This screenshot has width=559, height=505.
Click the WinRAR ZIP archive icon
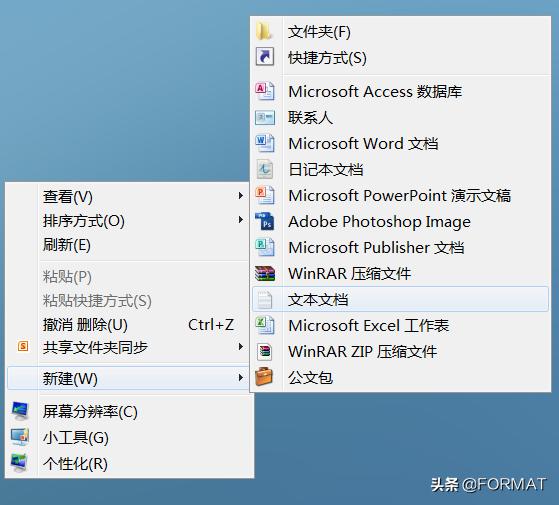[x=265, y=351]
